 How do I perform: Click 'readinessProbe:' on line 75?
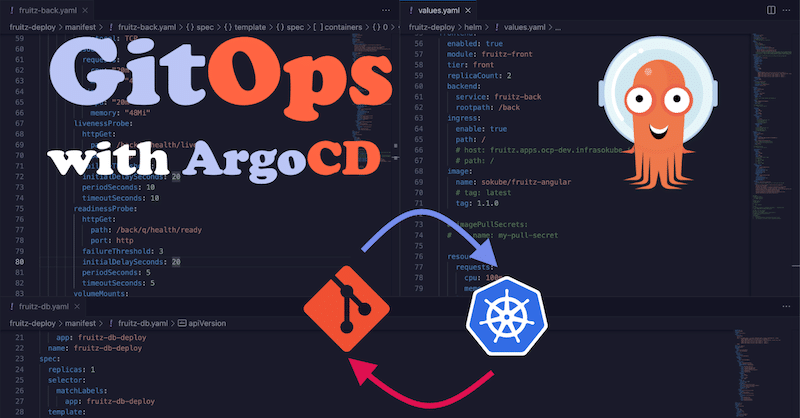pos(105,209)
